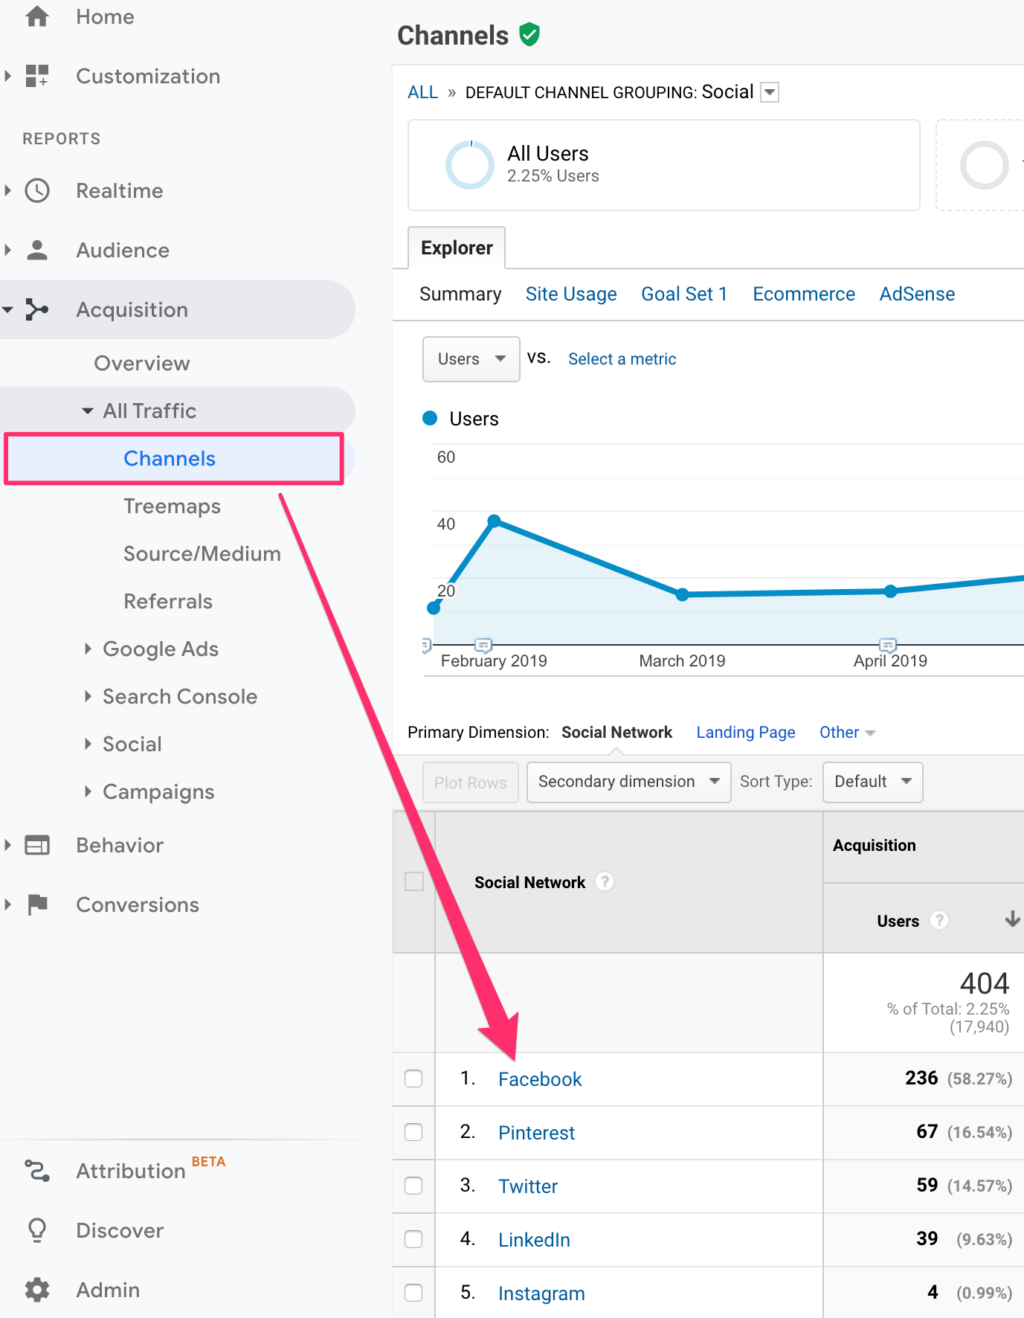
Task: Choose Landing Page primary dimension
Action: tap(746, 732)
